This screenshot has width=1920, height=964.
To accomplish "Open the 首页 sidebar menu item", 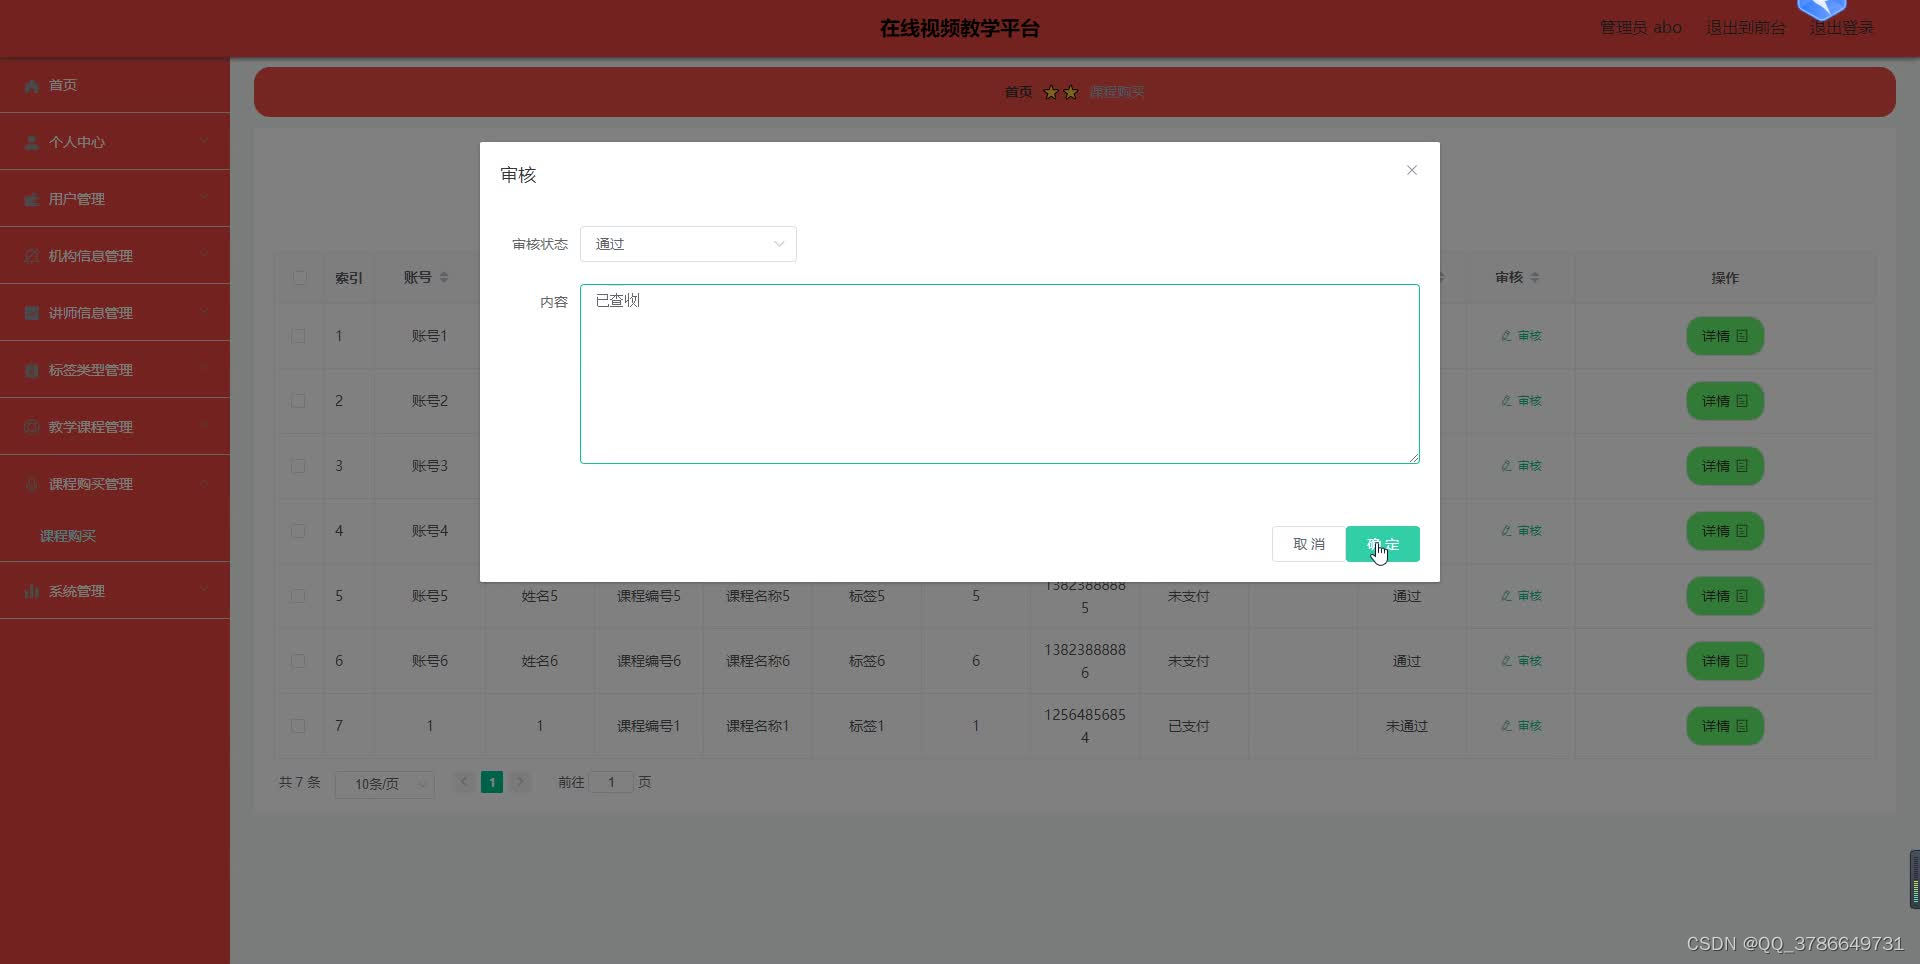I will click(x=115, y=85).
